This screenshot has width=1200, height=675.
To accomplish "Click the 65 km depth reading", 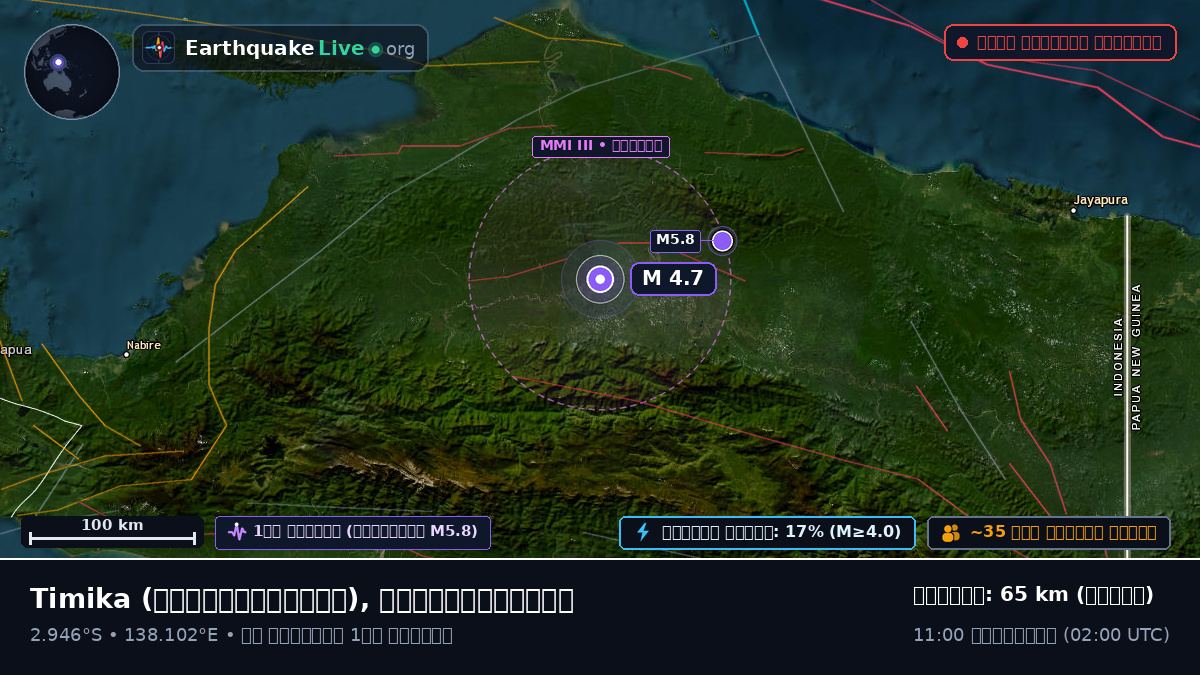I will [x=1033, y=595].
